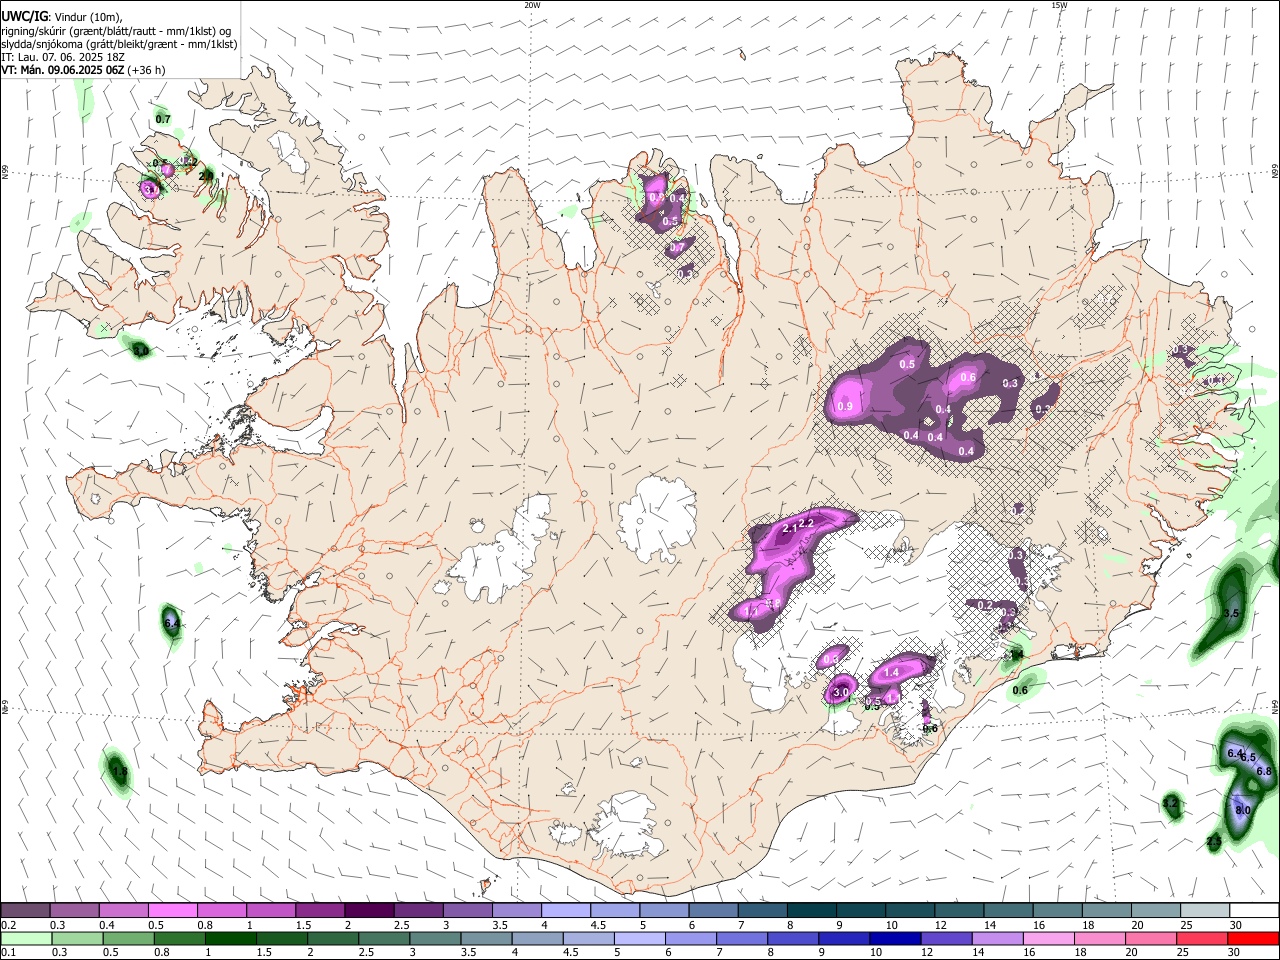1280x960 pixels.
Task: Click the '0.1' label on the bottom legend
Action: (x=8, y=952)
